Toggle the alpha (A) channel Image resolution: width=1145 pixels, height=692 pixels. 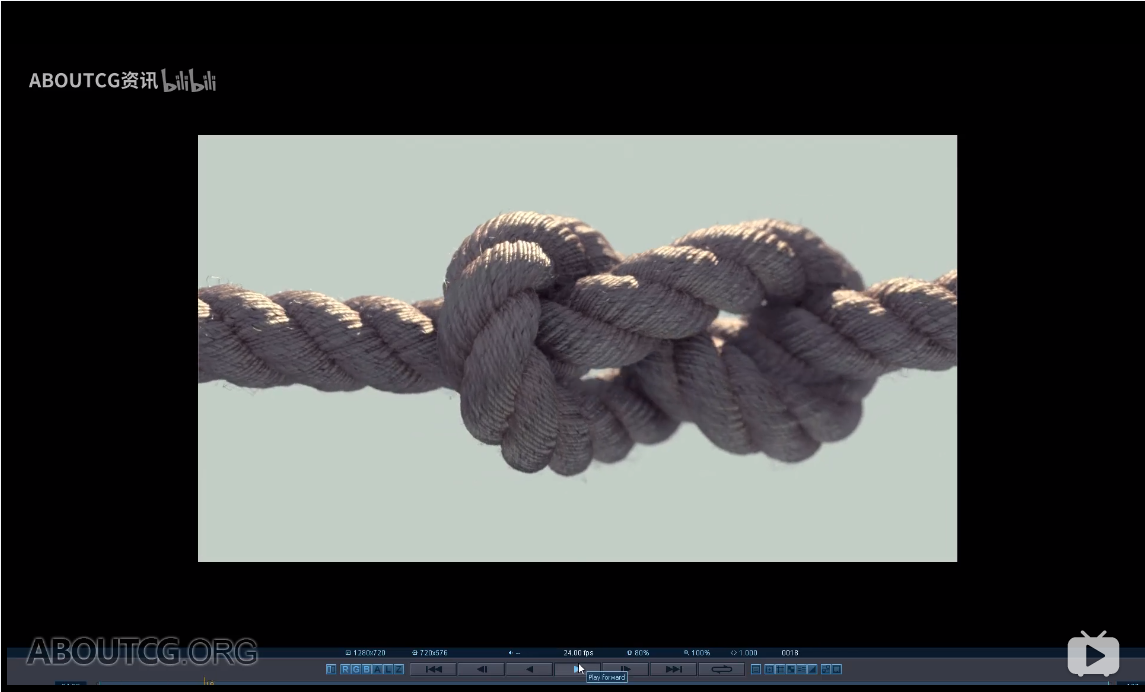pyautogui.click(x=377, y=669)
